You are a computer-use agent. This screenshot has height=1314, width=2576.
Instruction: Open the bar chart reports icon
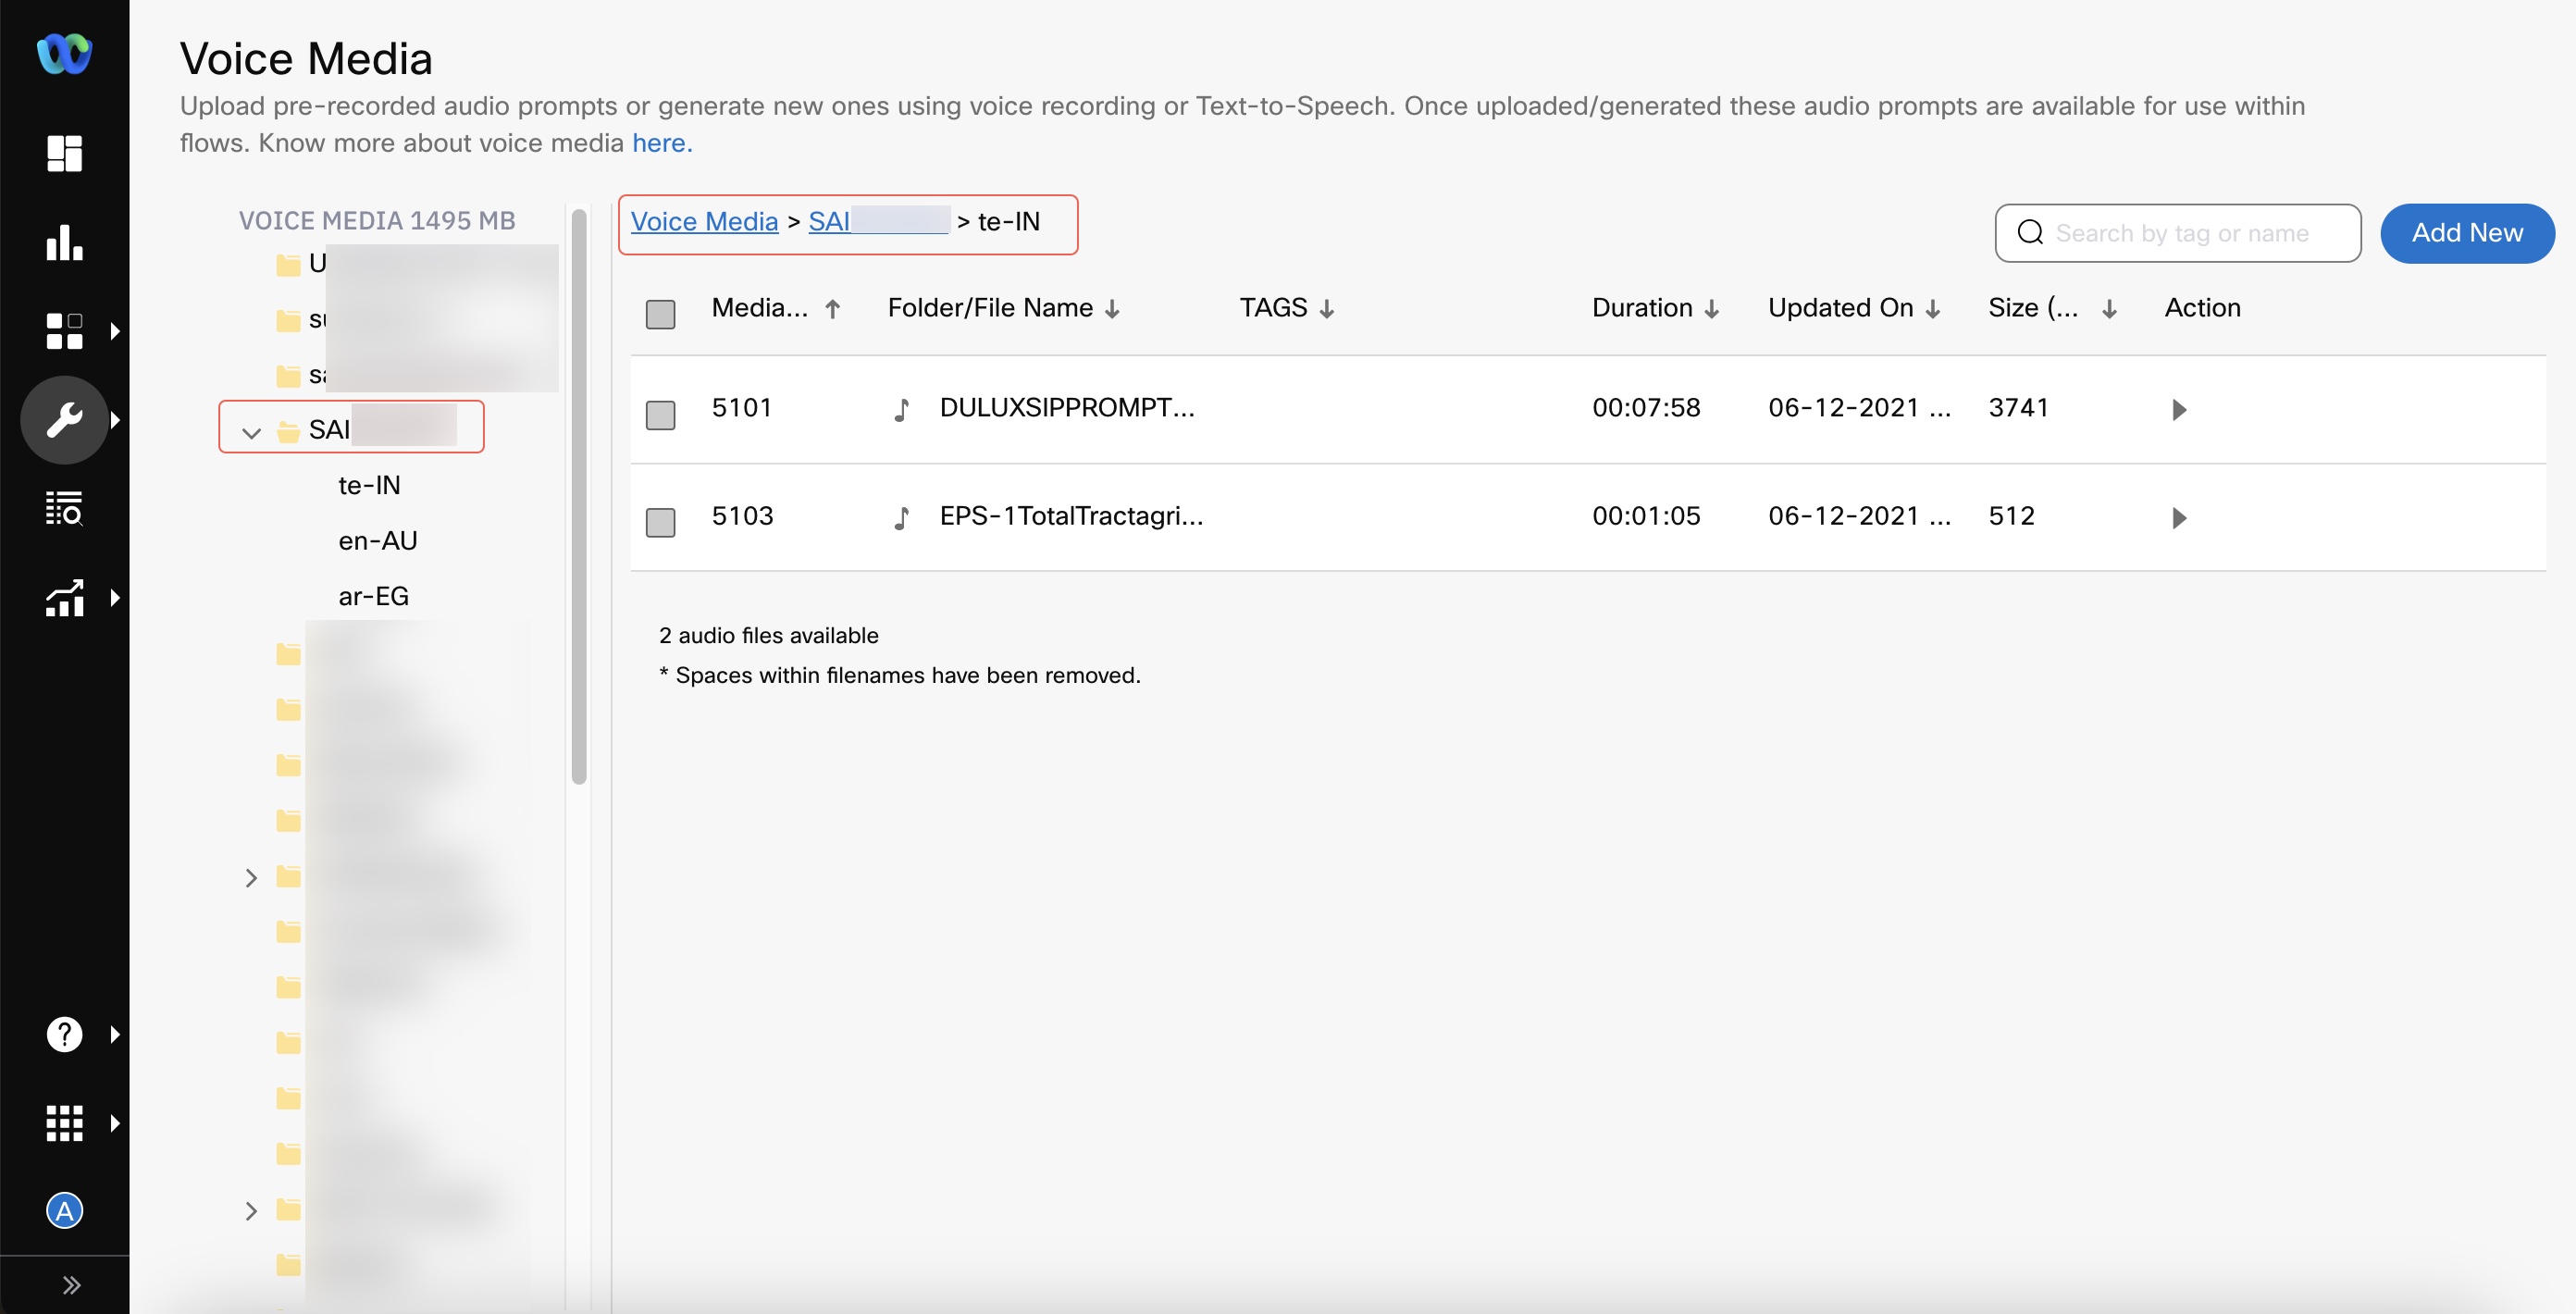(64, 242)
